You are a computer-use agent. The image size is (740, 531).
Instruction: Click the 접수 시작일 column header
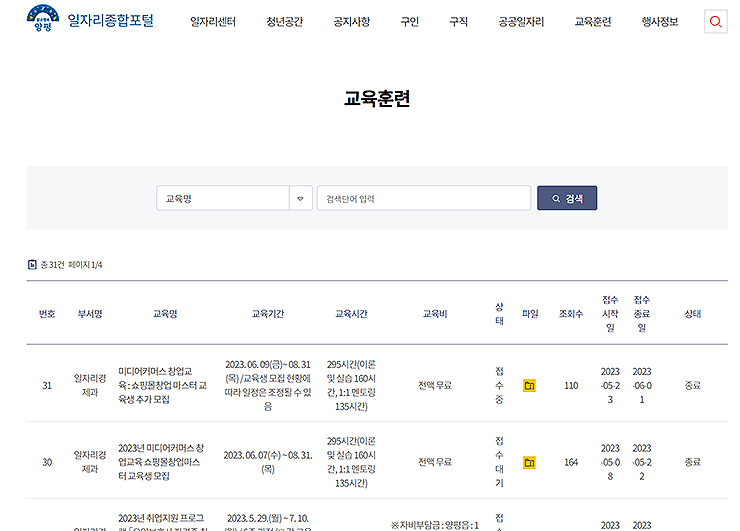tap(610, 314)
